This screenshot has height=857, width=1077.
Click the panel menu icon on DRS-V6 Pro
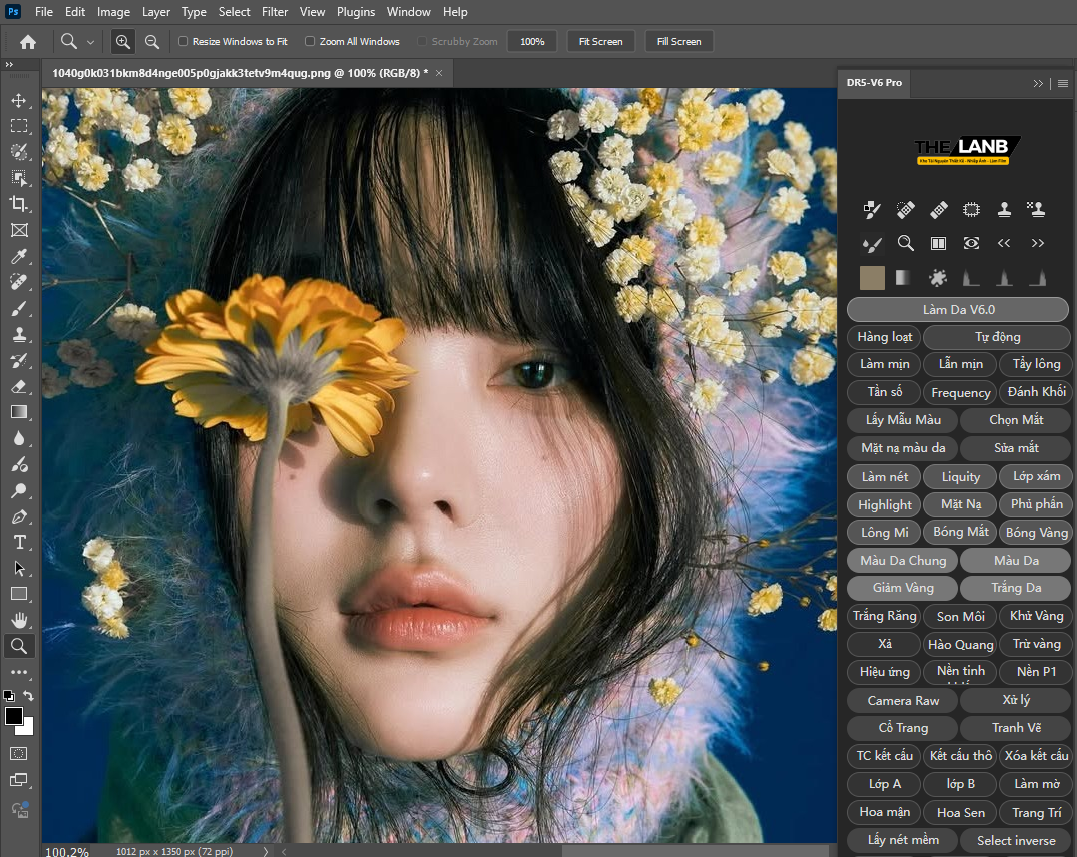coord(1062,83)
